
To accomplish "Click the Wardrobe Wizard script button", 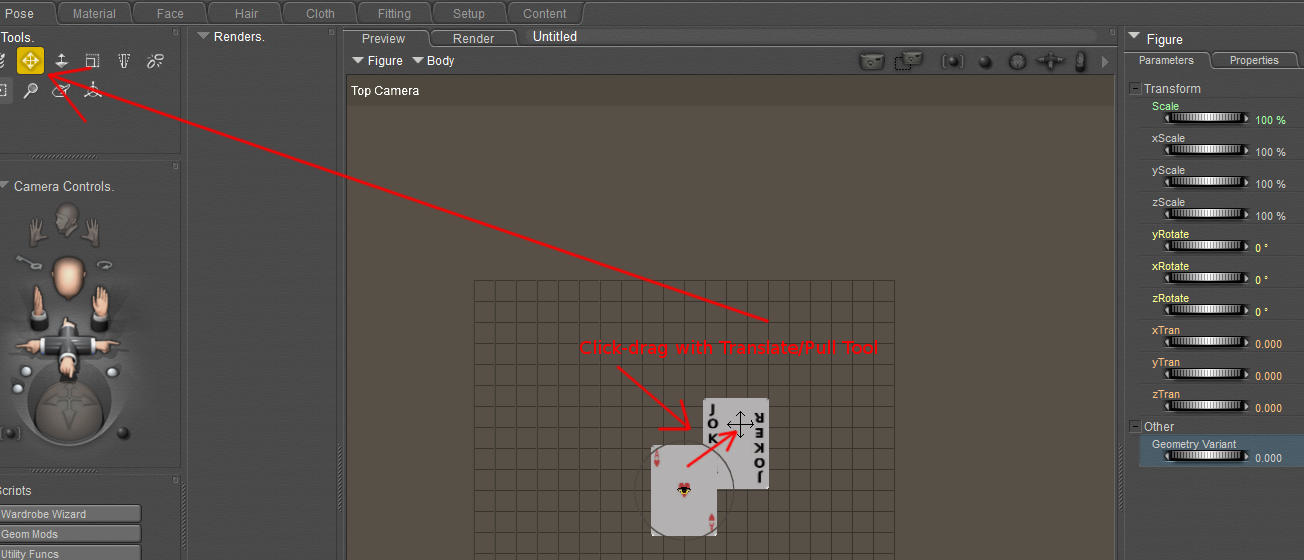I will [70, 514].
